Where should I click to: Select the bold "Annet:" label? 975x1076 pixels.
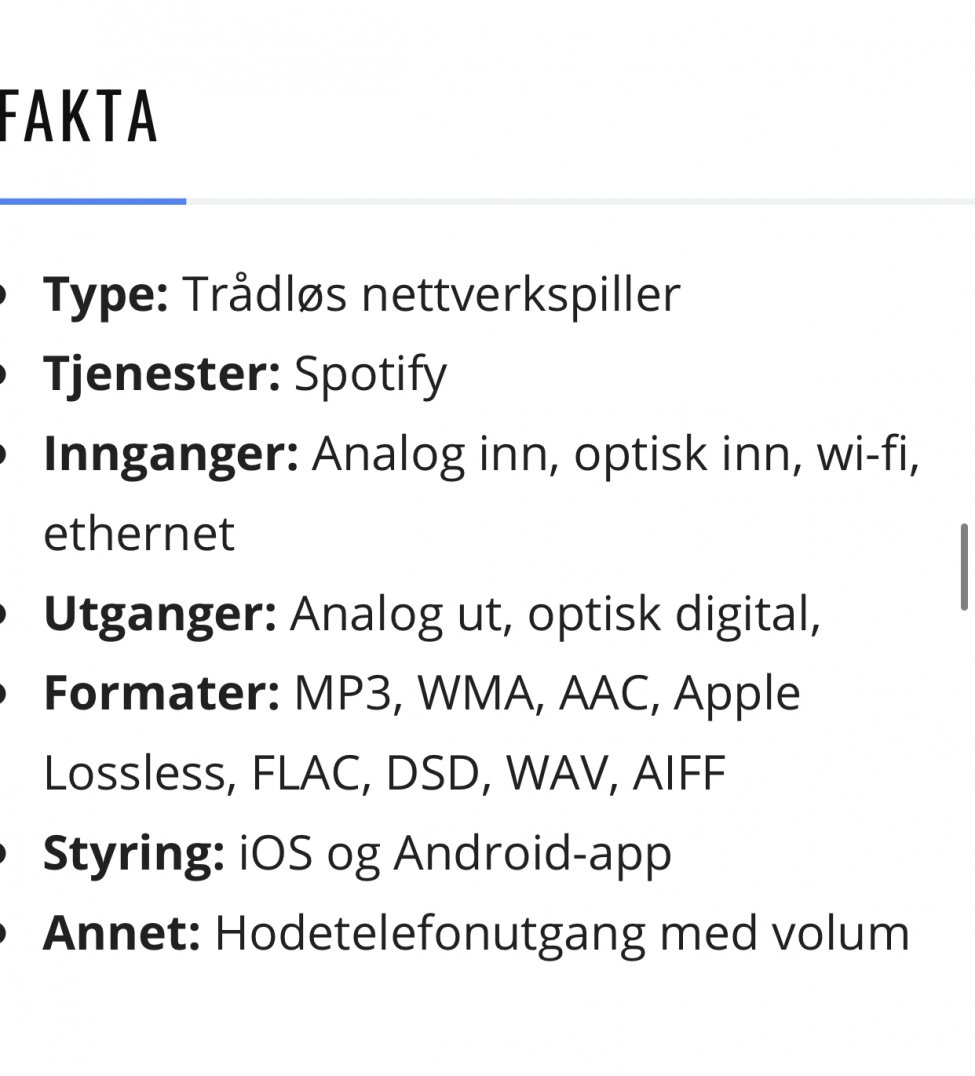[122, 933]
